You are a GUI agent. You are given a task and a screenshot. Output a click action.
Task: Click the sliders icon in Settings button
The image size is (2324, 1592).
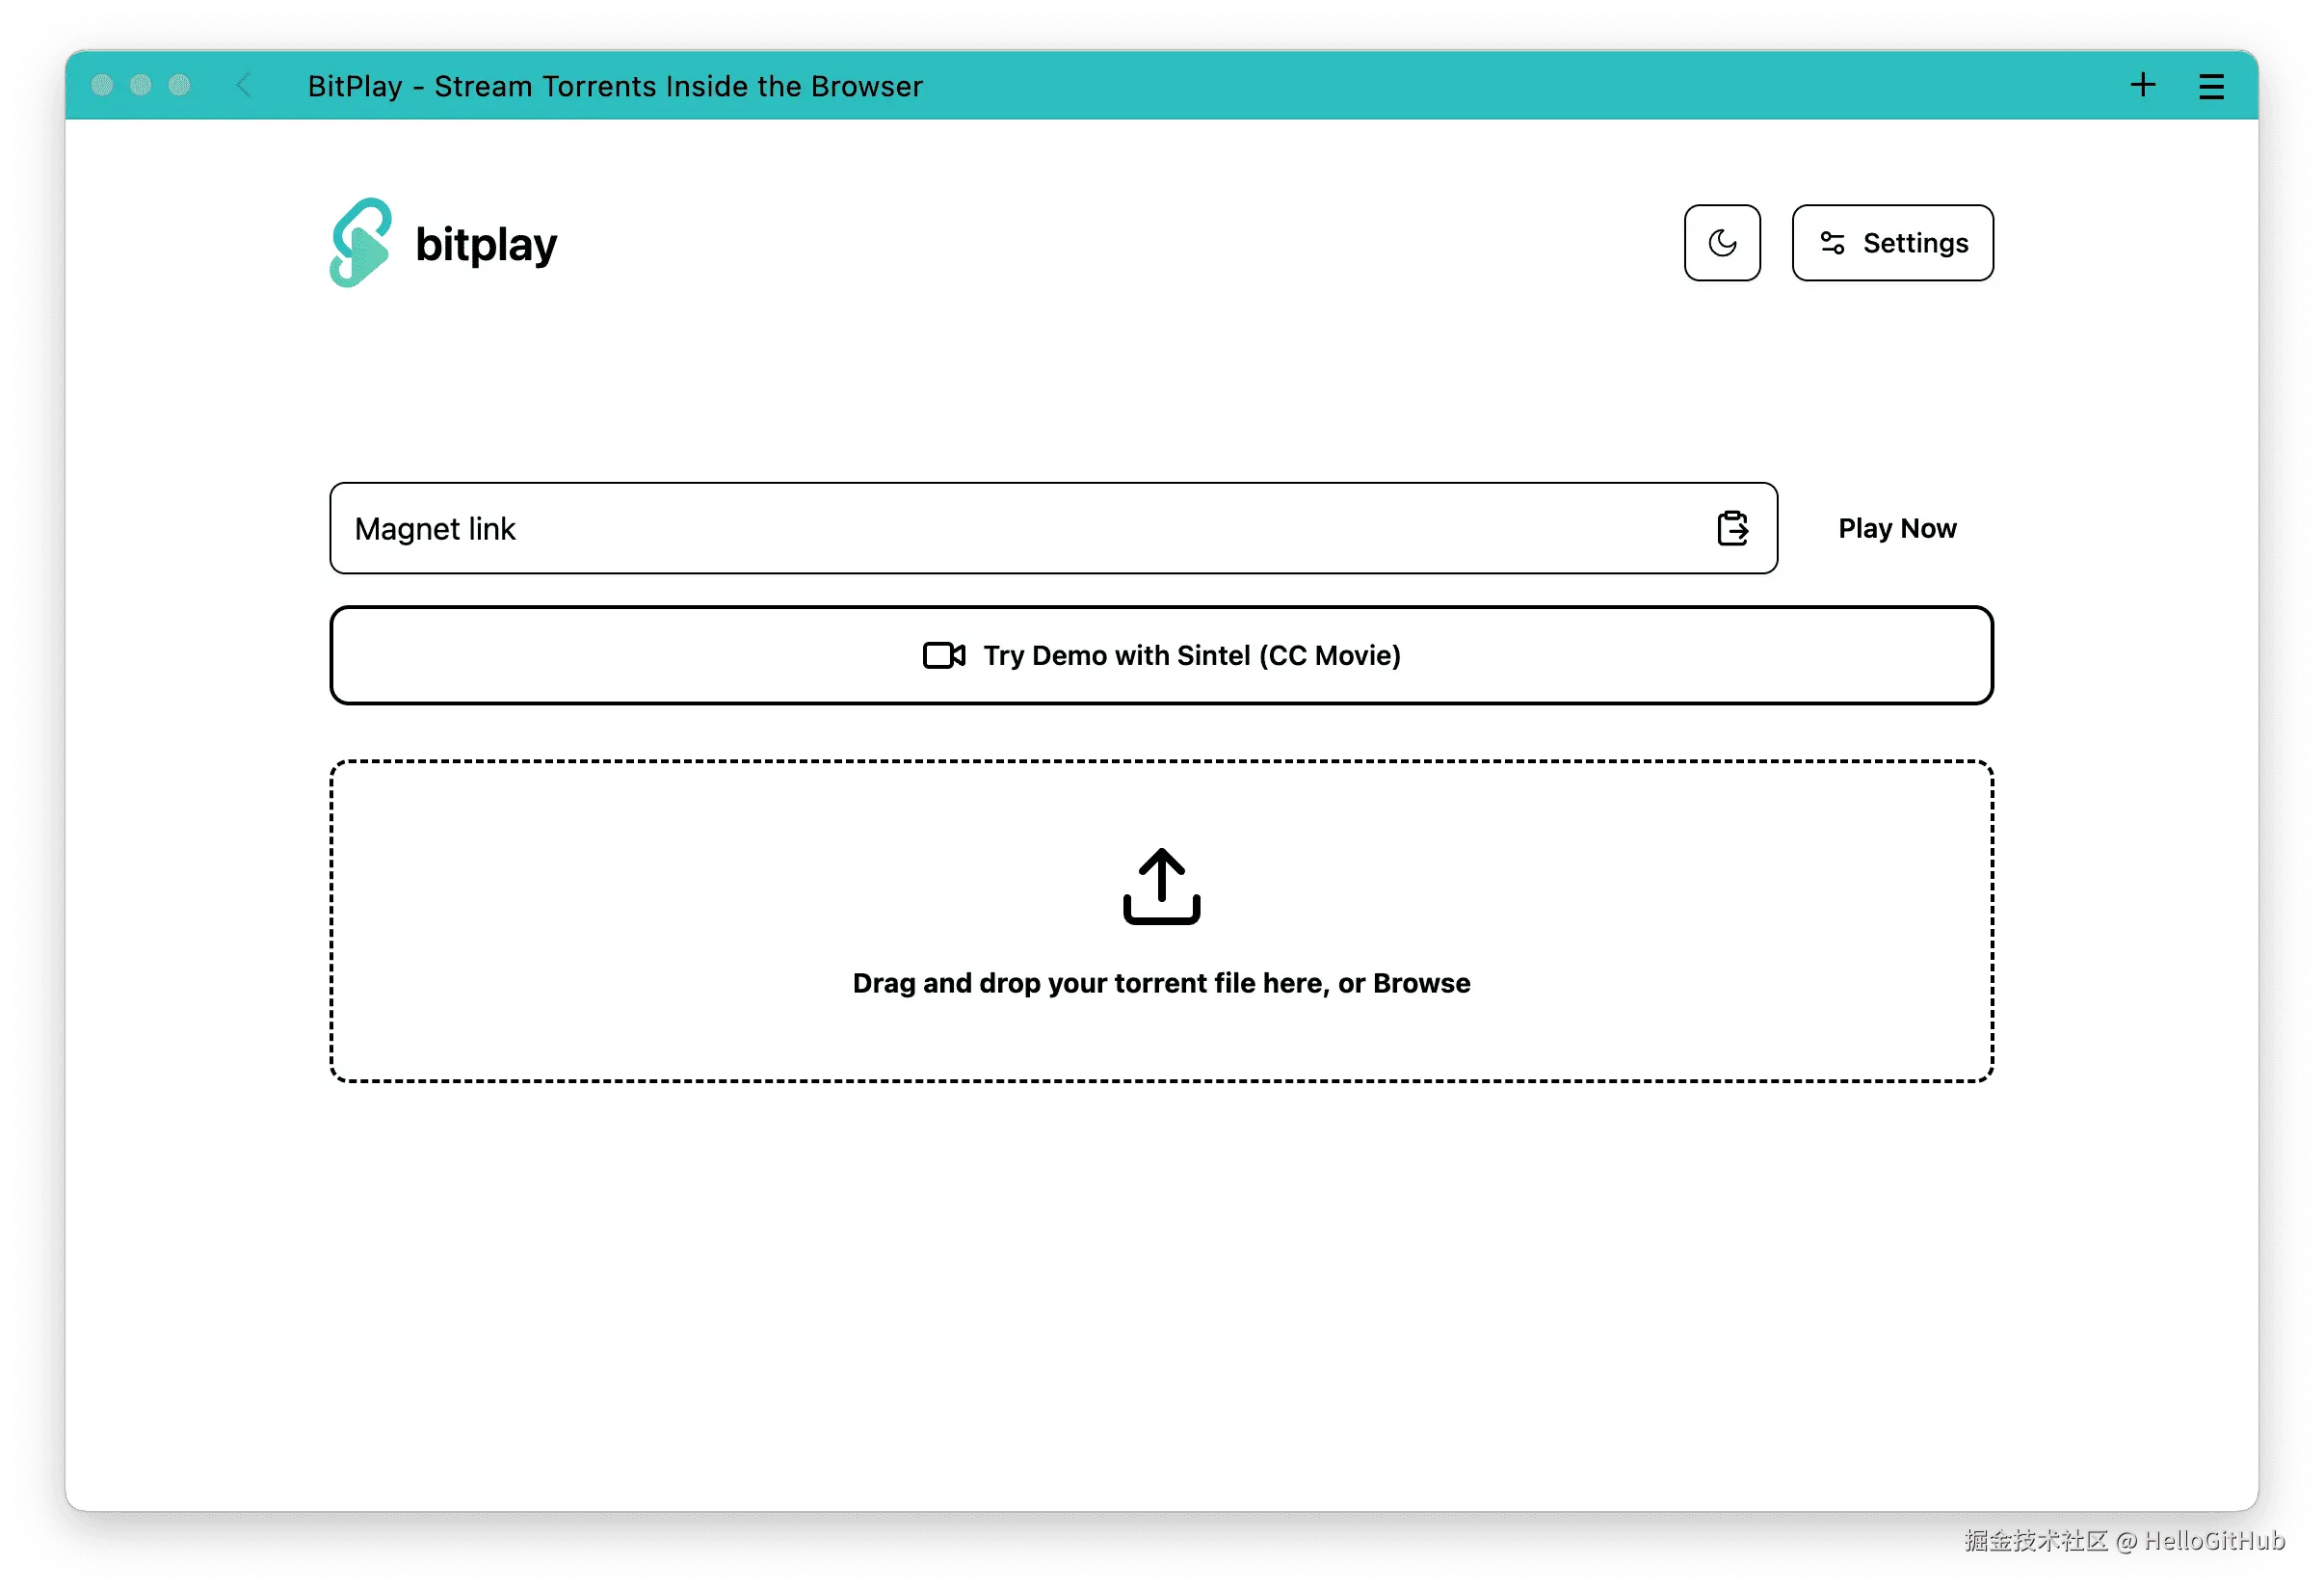tap(1832, 243)
